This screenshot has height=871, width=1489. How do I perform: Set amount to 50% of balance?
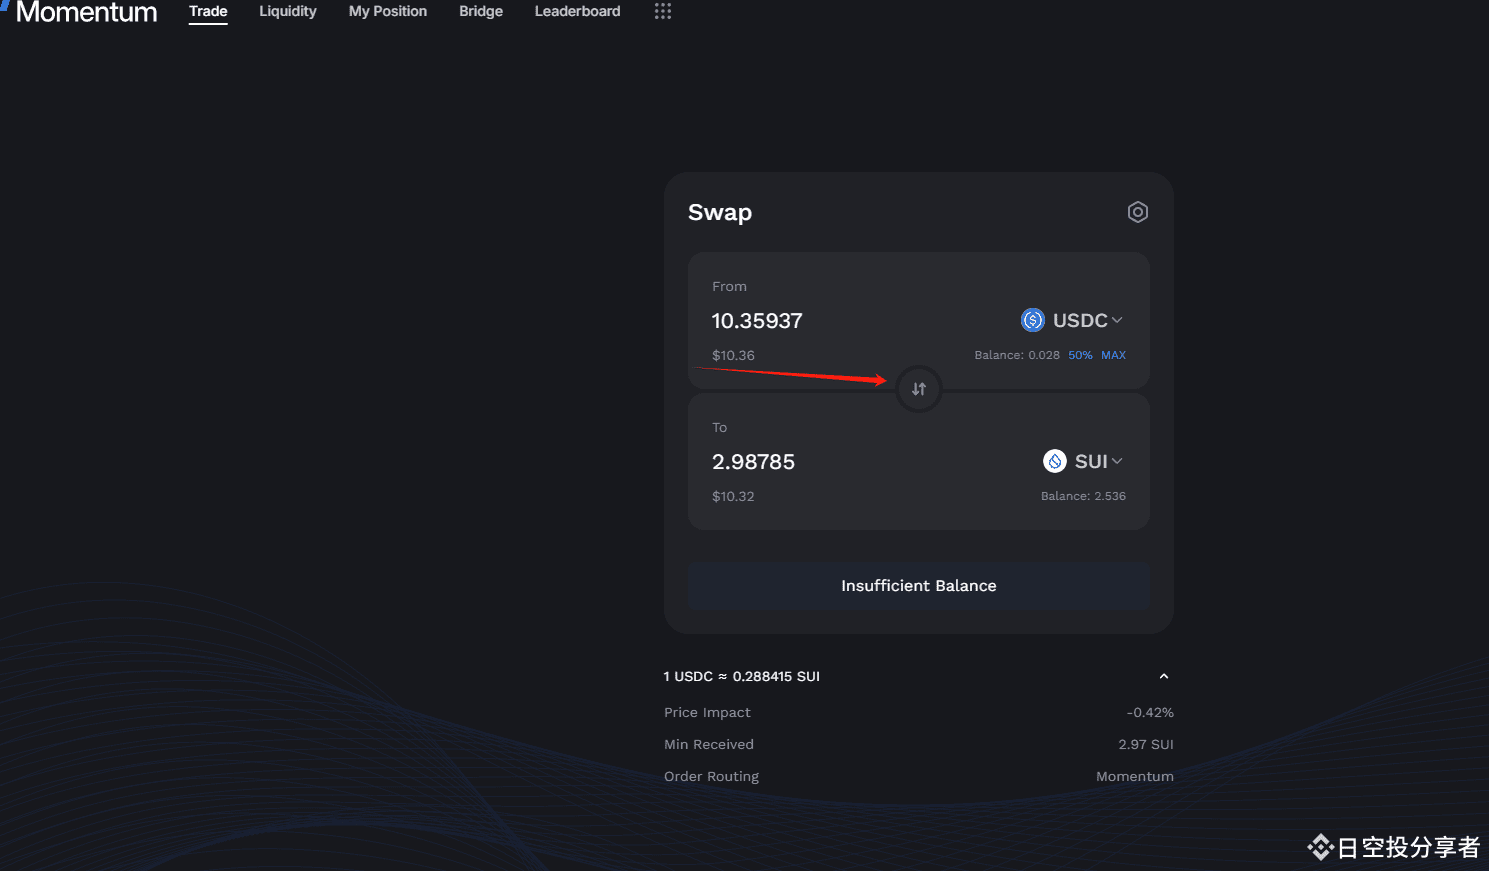pyautogui.click(x=1080, y=355)
